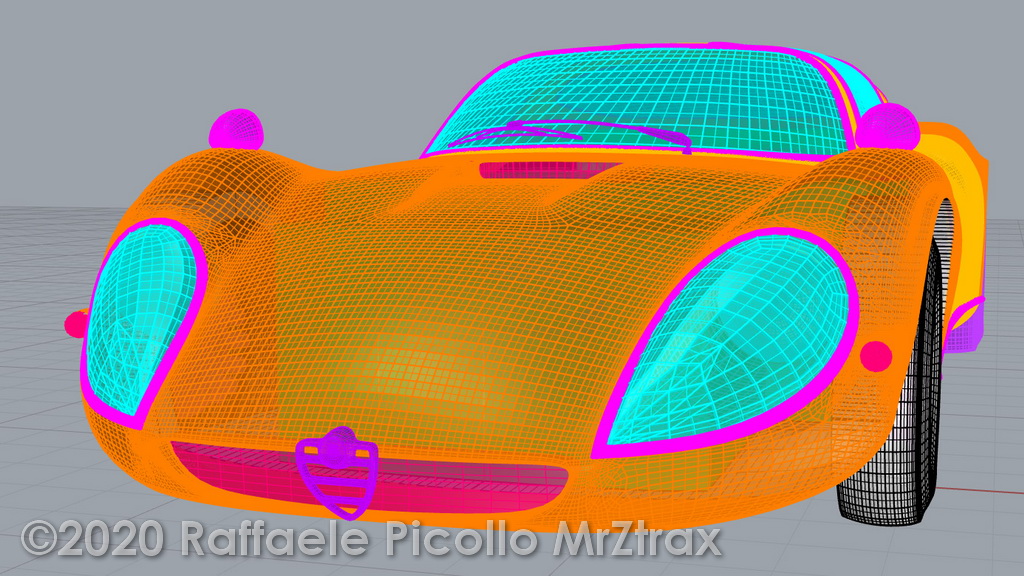Select the Alfa Romeo shield badge on grille

pos(337,472)
